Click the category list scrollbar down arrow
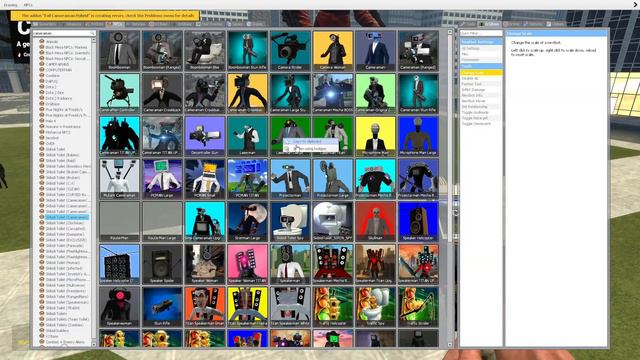 pyautogui.click(x=94, y=344)
